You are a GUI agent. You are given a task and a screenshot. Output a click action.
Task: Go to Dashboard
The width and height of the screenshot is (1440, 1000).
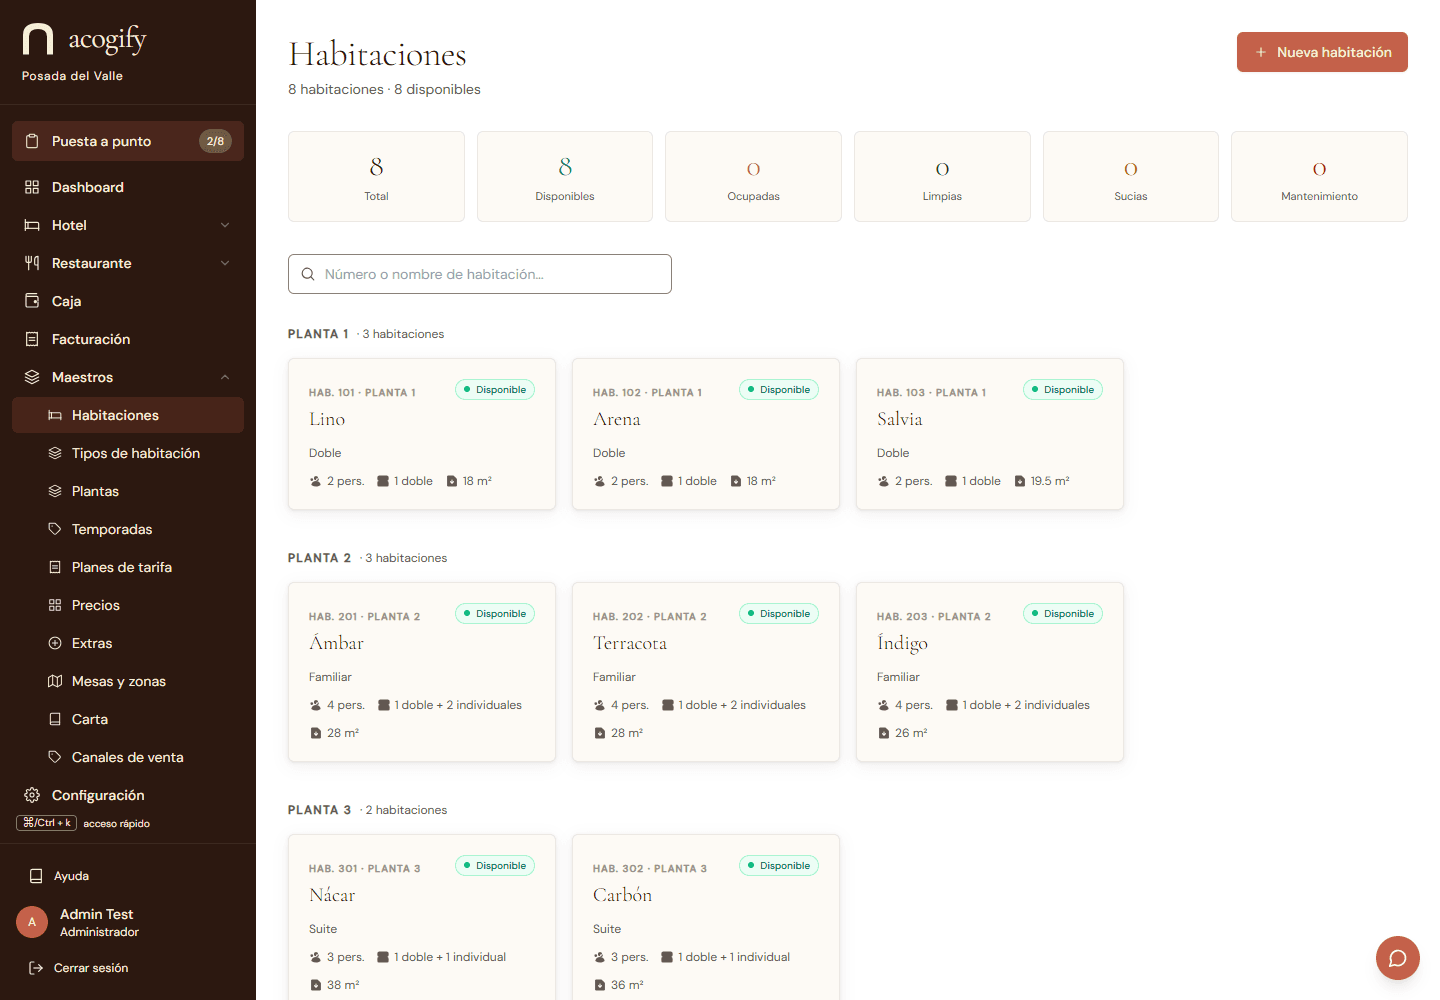point(128,187)
